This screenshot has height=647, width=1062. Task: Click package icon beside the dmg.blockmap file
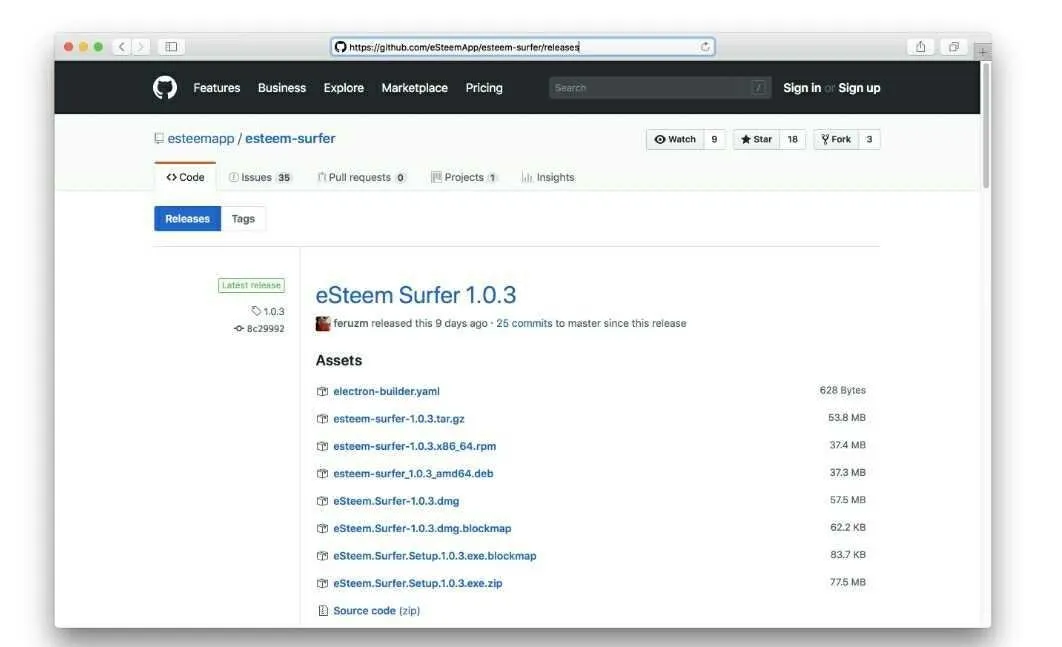(322, 528)
